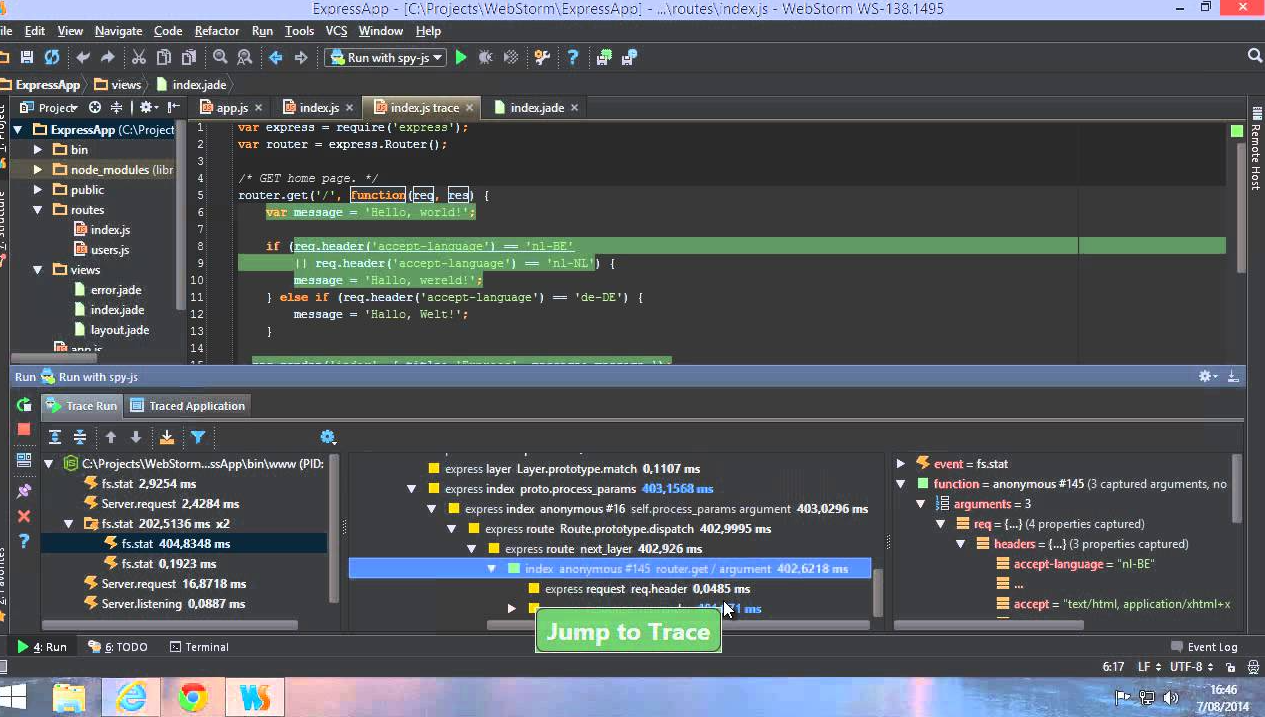Select the Trace Run tab
Viewport: 1265px width, 717px height.
click(x=82, y=406)
